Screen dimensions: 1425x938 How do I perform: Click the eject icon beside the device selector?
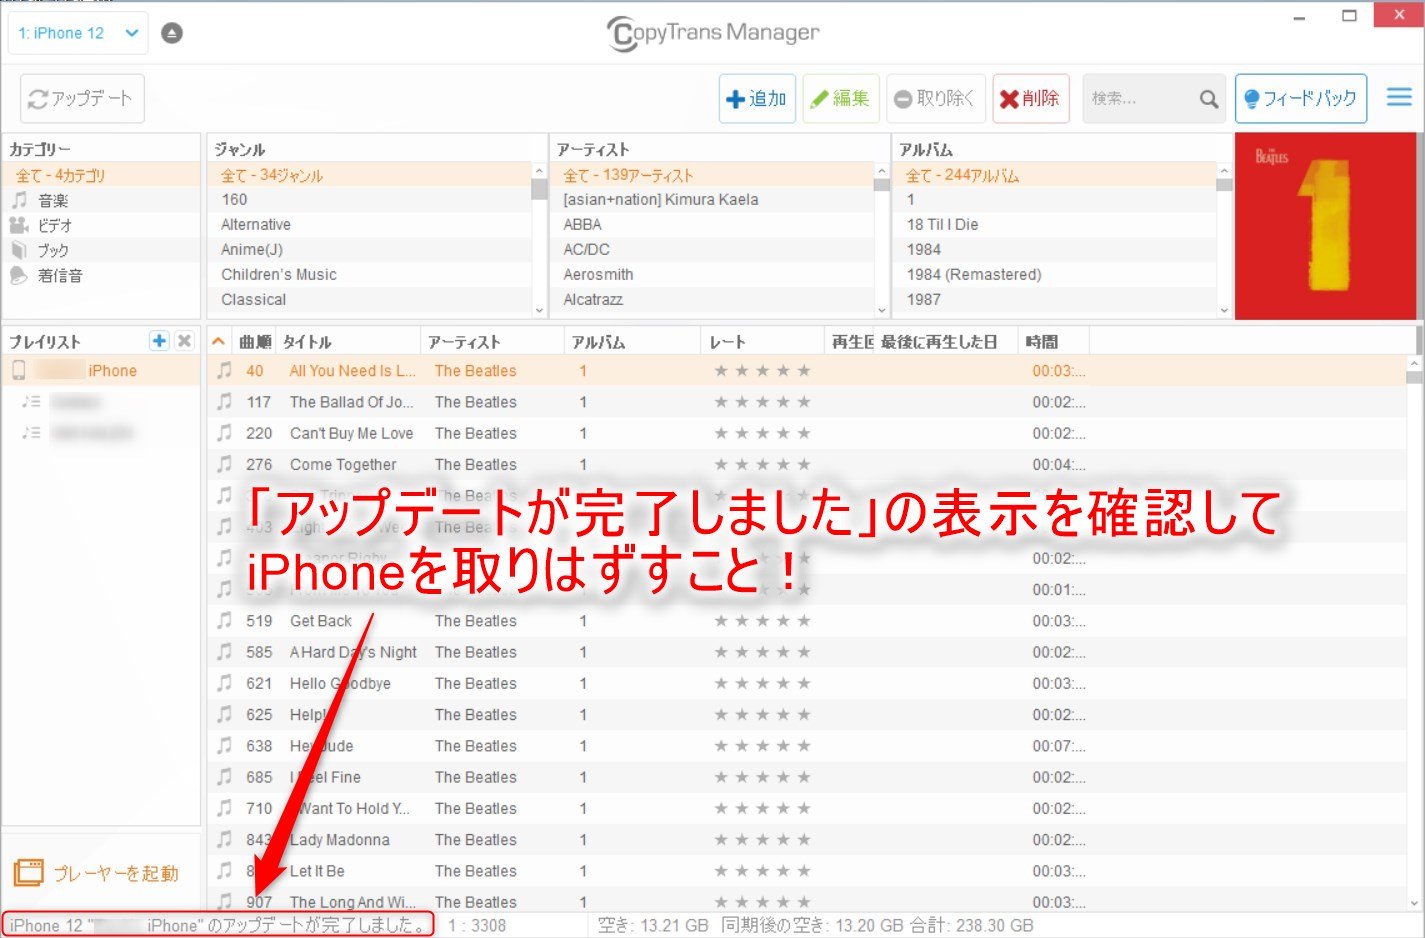click(171, 31)
